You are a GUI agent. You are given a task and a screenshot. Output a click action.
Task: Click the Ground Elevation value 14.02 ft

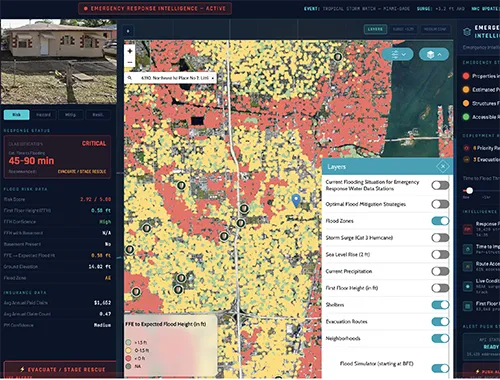[x=99, y=267]
